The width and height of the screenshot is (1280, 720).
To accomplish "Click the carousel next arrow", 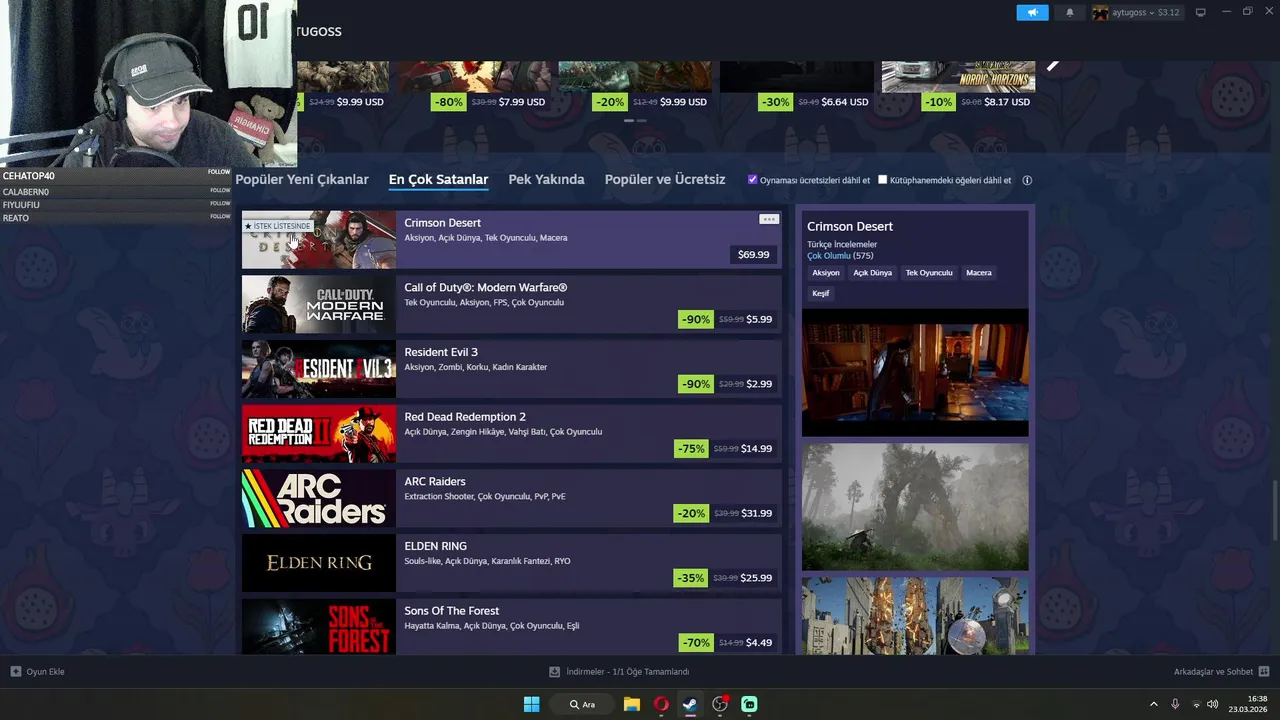I will tap(1052, 66).
